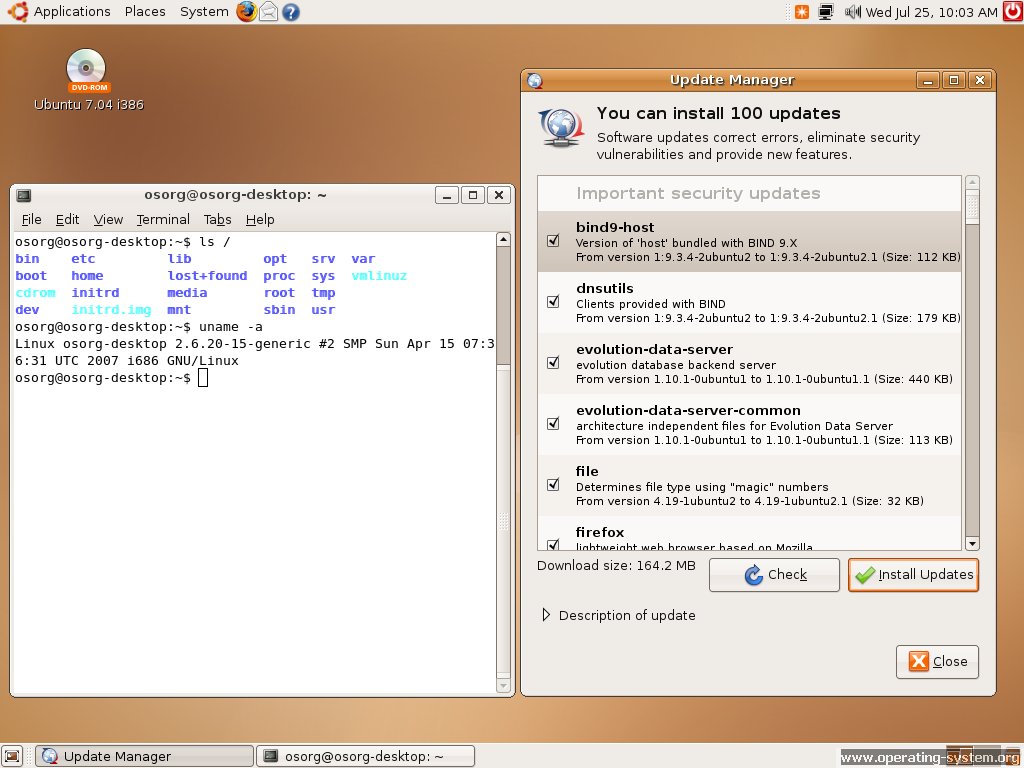
Task: Open the terminal Edit menu
Action: click(67, 219)
